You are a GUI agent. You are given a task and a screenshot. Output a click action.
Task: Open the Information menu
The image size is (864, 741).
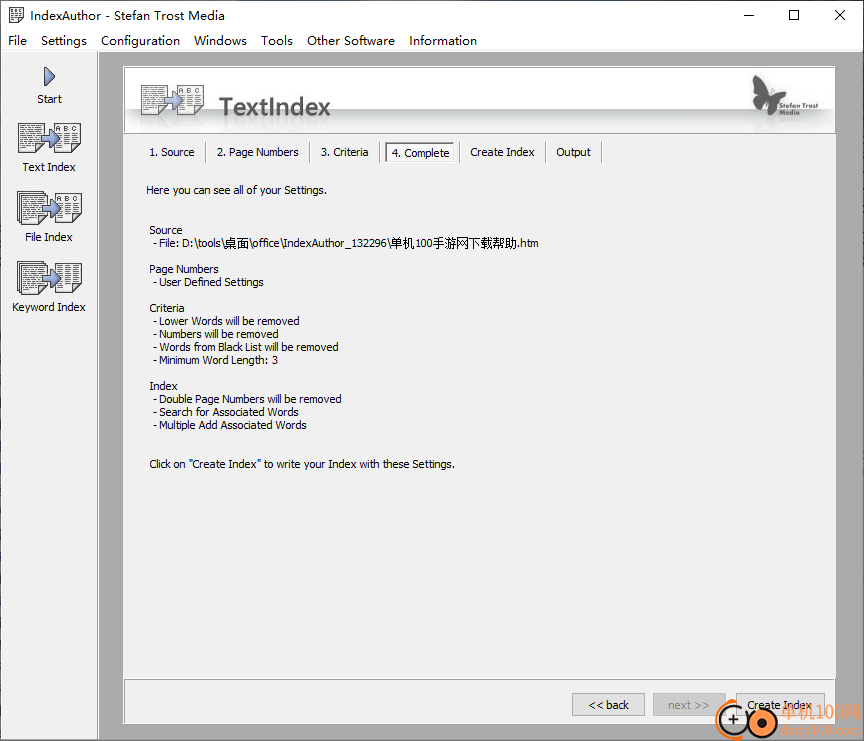click(x=443, y=41)
